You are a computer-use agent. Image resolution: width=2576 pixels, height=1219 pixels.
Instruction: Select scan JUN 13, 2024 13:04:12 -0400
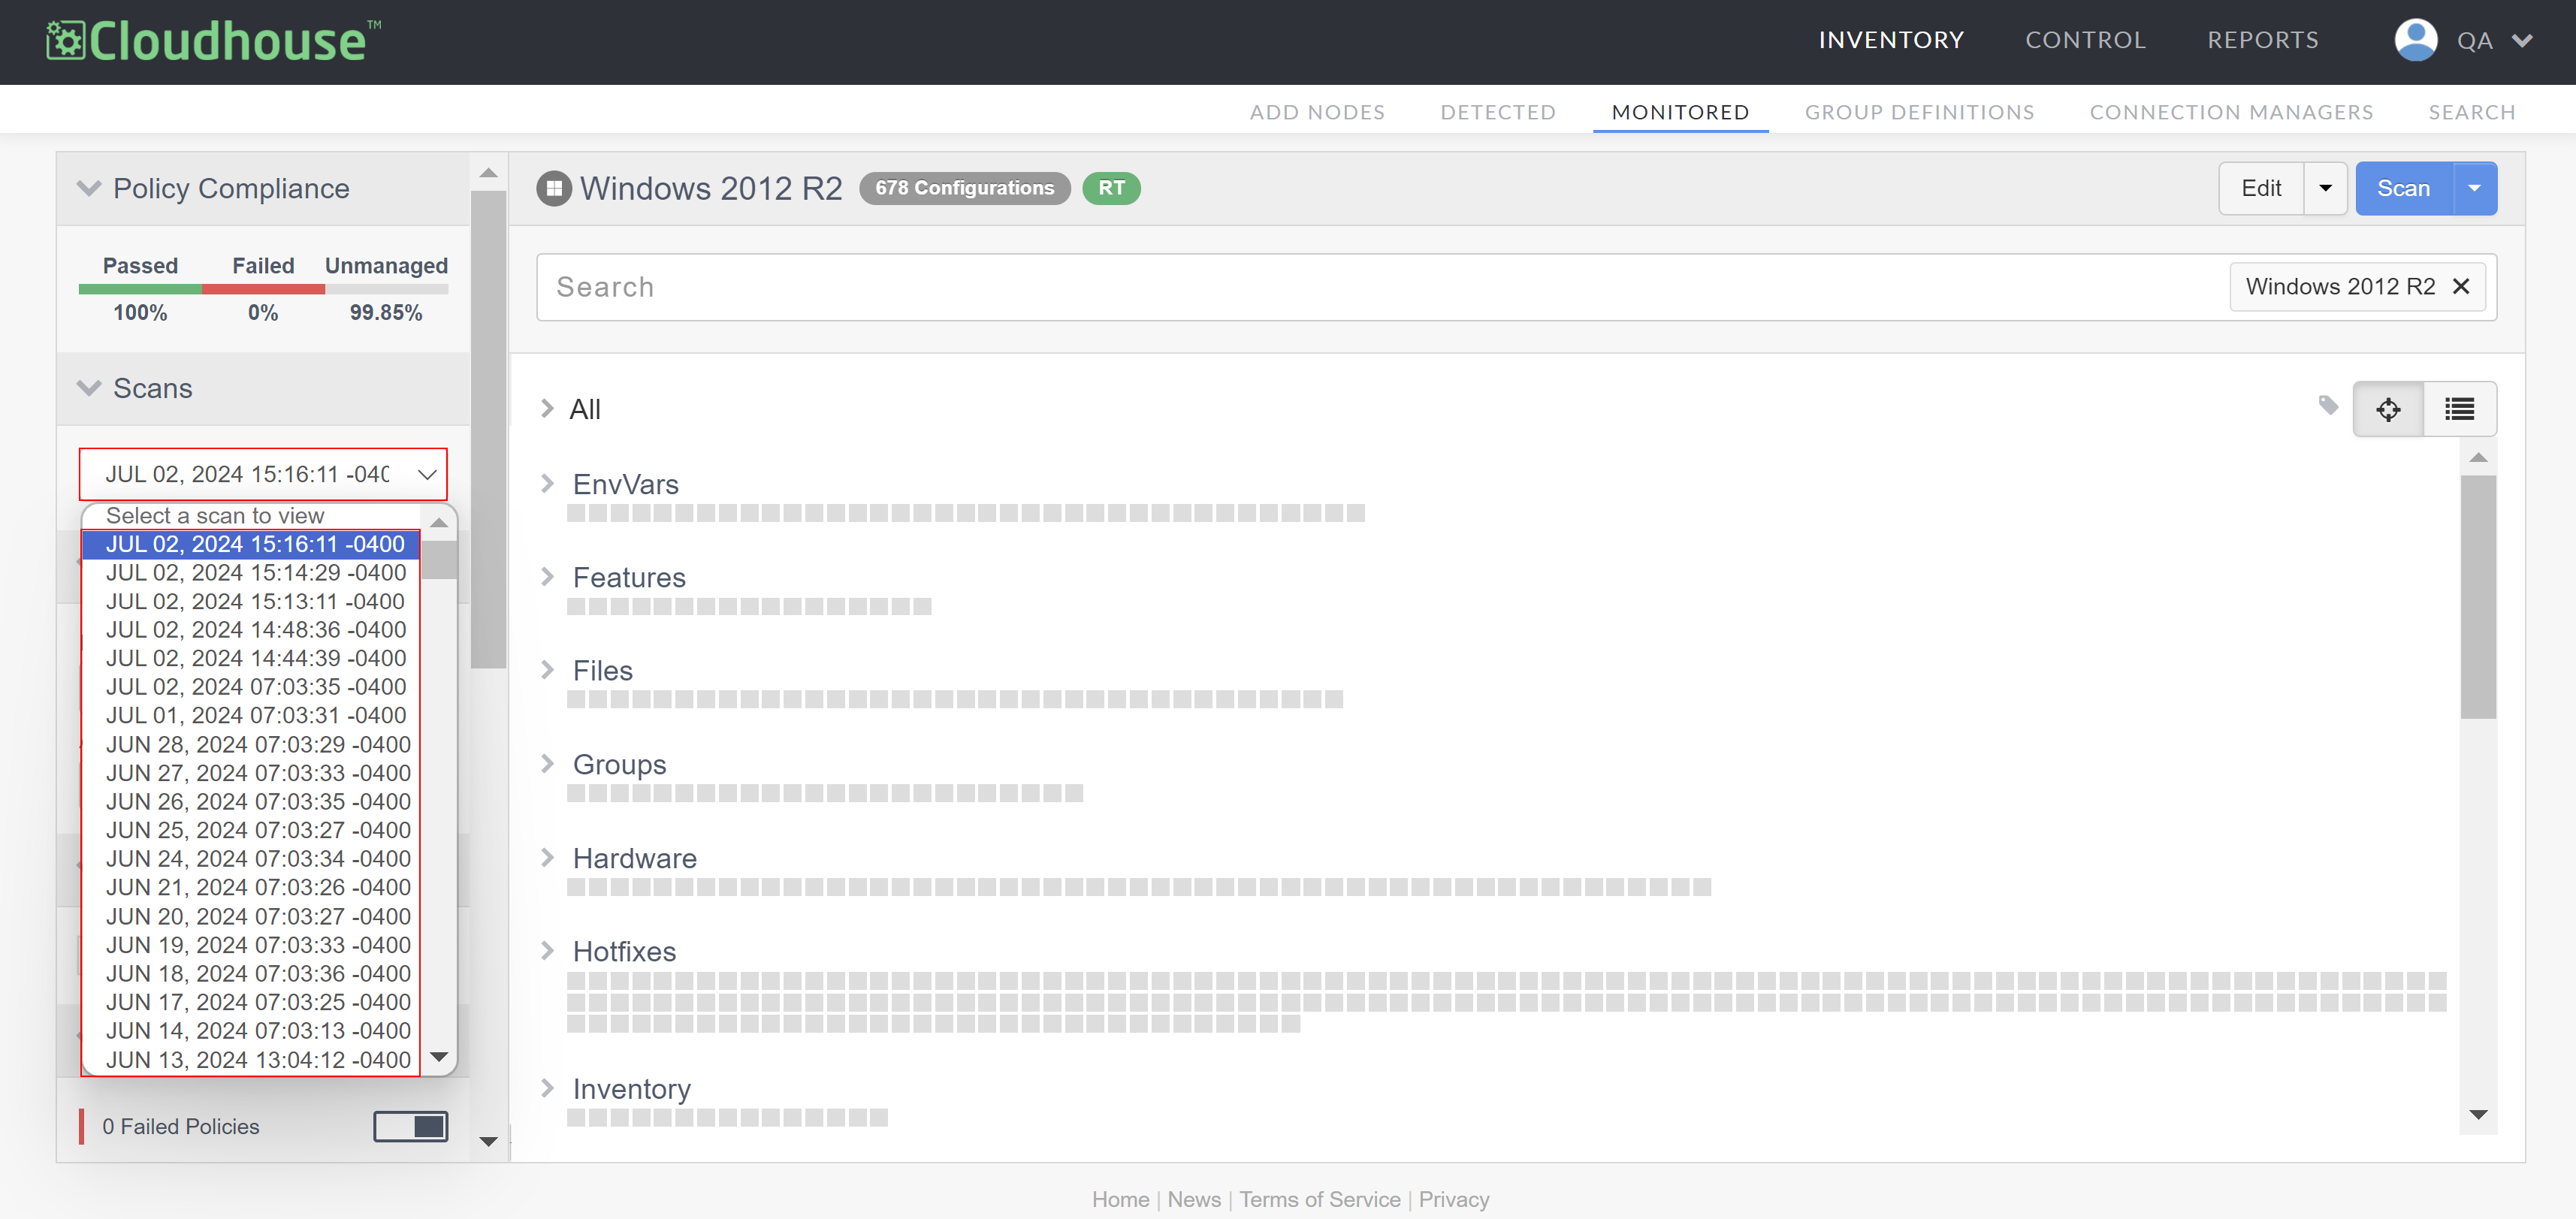click(x=251, y=1060)
